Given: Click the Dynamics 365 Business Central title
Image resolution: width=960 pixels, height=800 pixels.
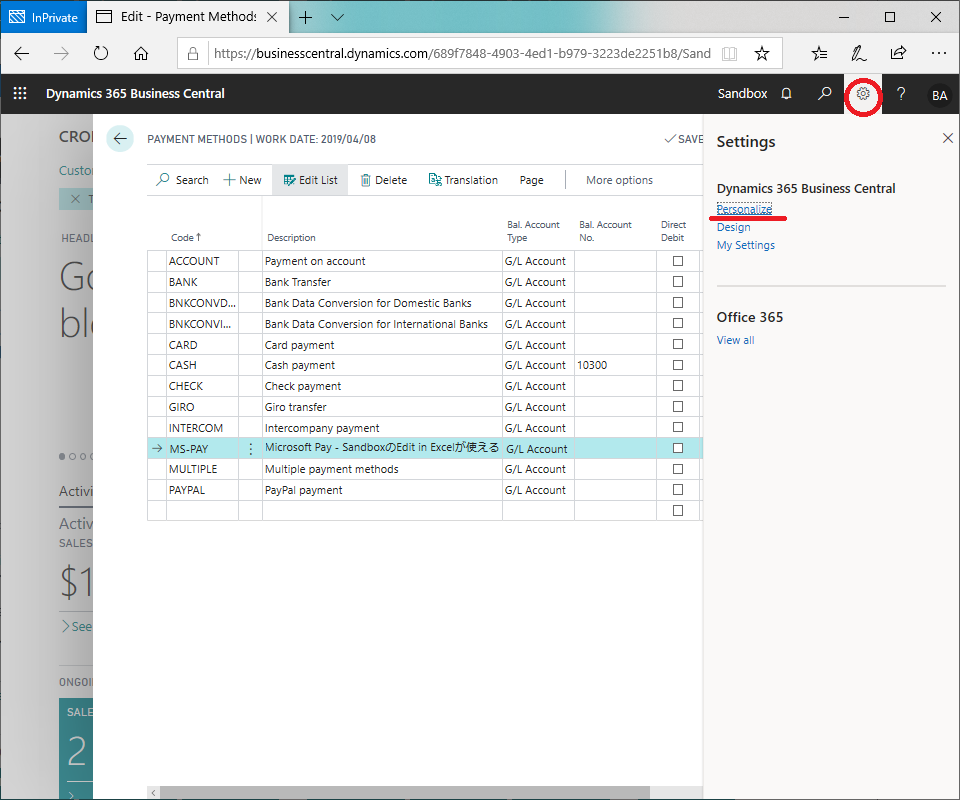Looking at the screenshot, I should [135, 94].
